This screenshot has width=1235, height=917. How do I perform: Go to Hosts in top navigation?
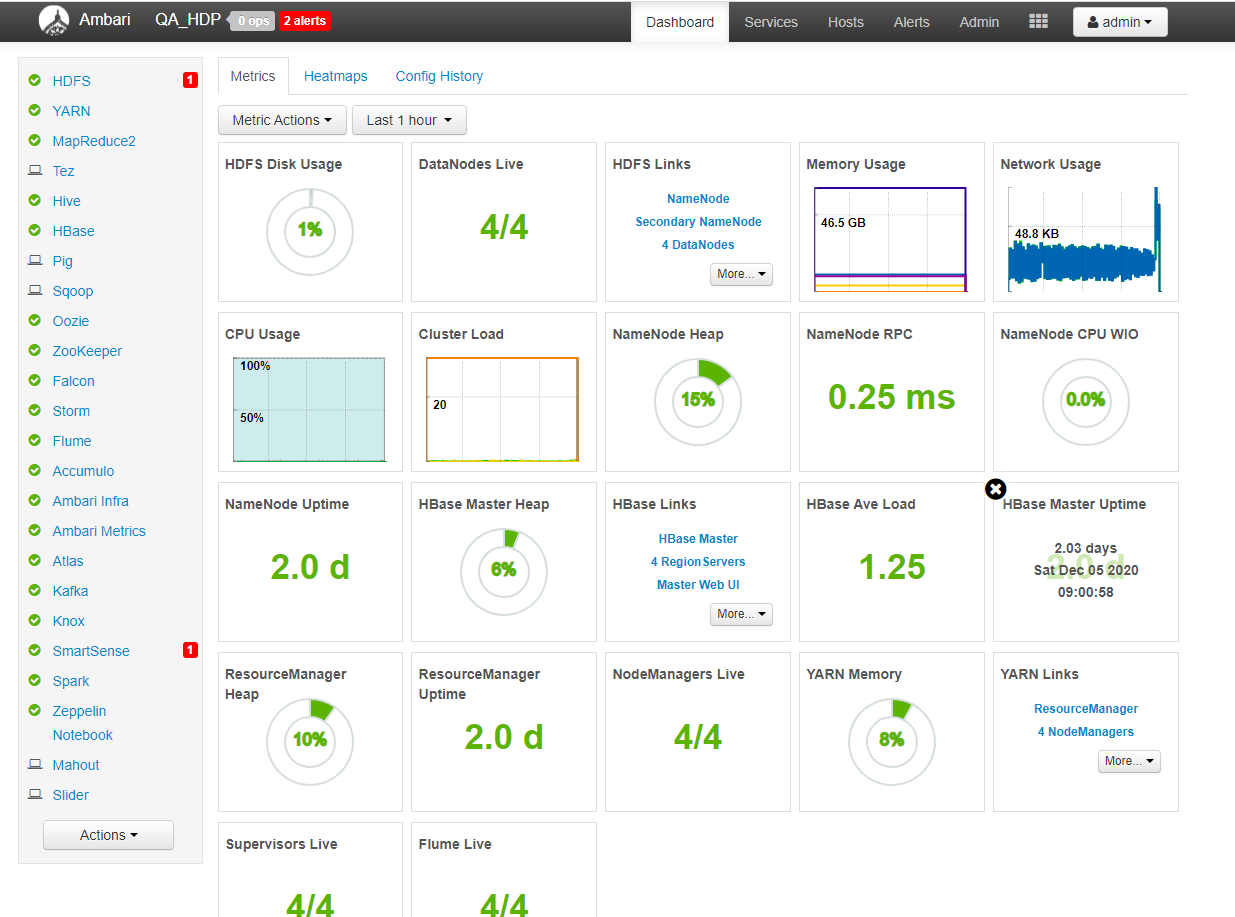pos(845,22)
